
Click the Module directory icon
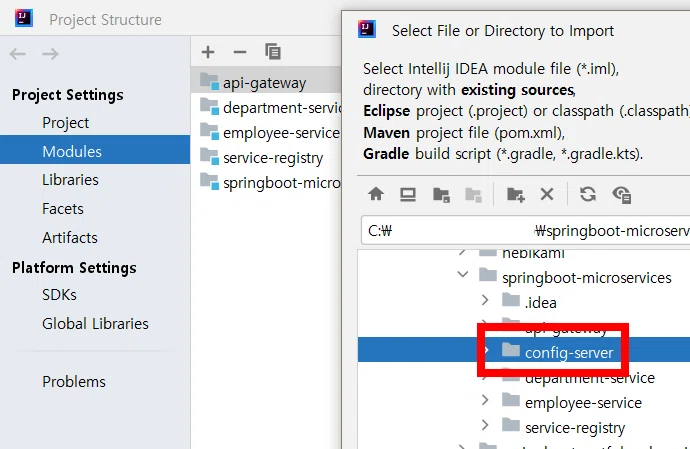click(473, 194)
